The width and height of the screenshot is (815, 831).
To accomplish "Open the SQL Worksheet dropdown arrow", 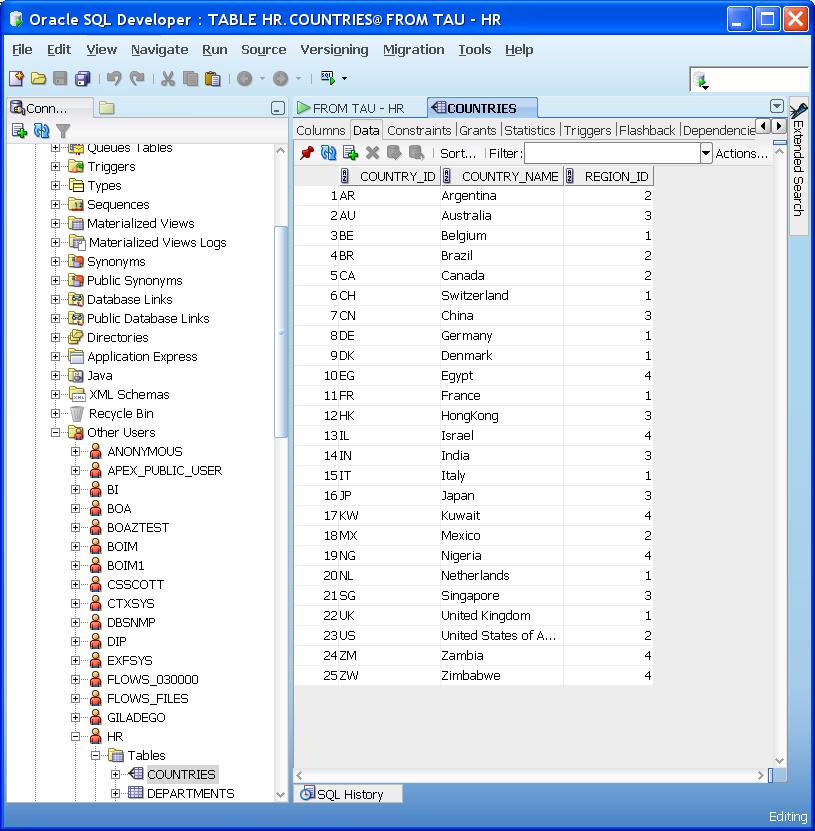I will click(x=344, y=78).
